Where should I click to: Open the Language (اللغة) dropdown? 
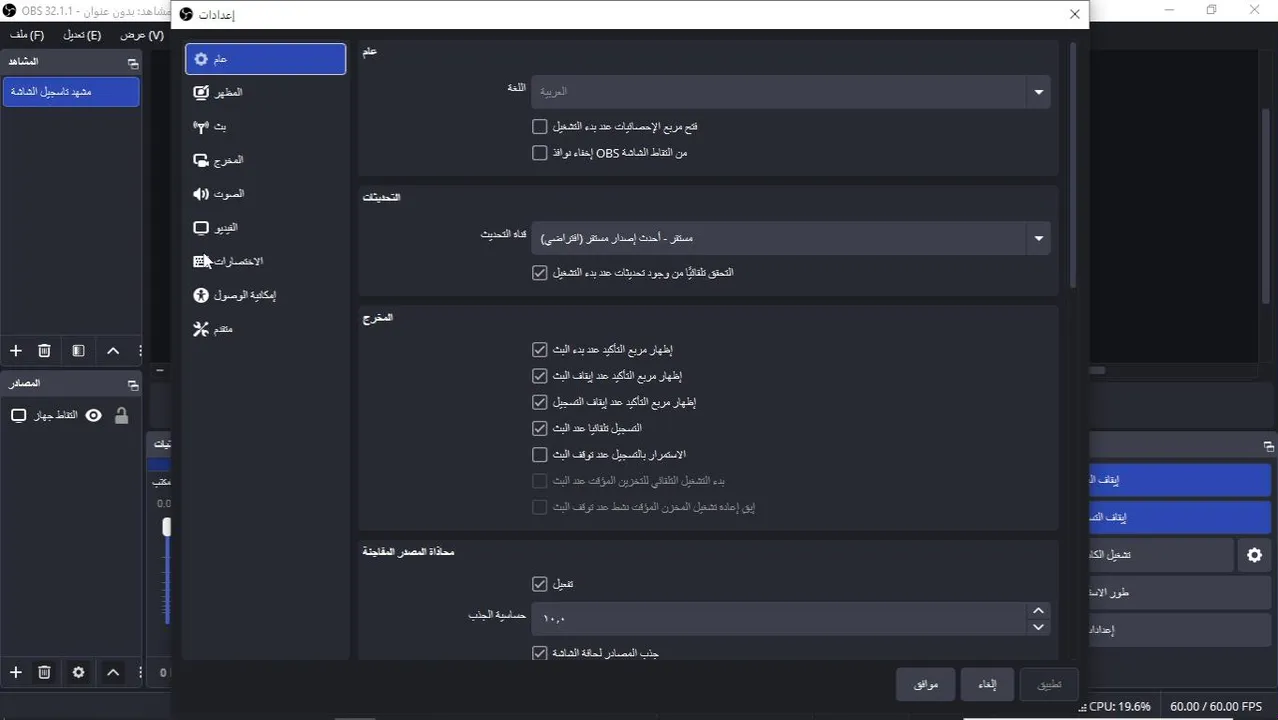tap(791, 92)
